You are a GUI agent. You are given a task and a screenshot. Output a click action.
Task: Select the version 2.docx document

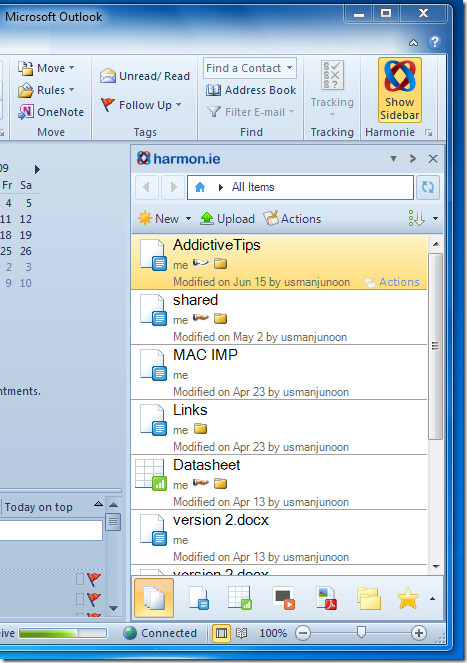(x=279, y=537)
